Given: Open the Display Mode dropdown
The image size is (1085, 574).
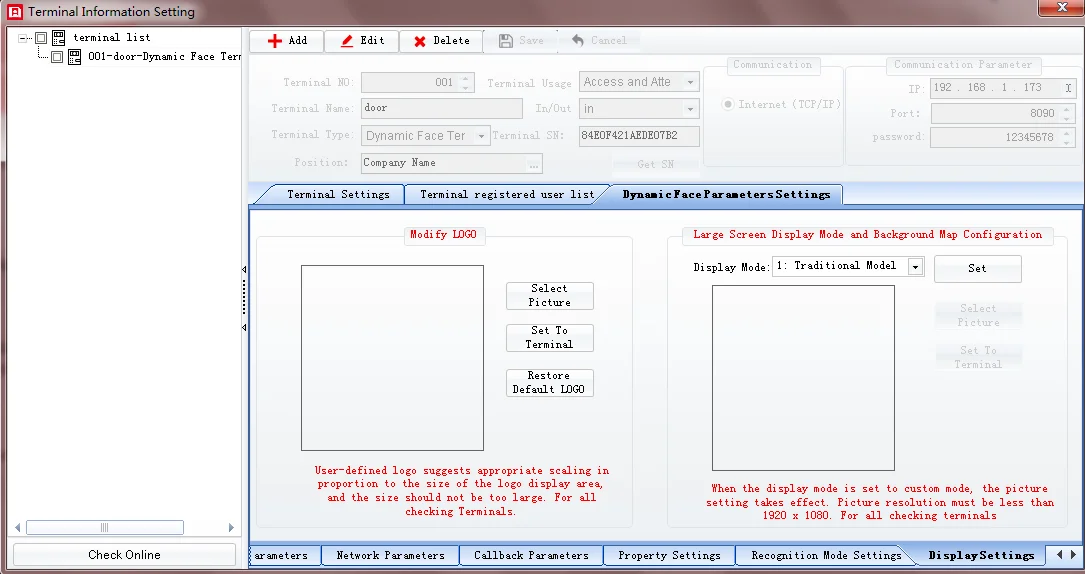Looking at the screenshot, I should coord(915,267).
